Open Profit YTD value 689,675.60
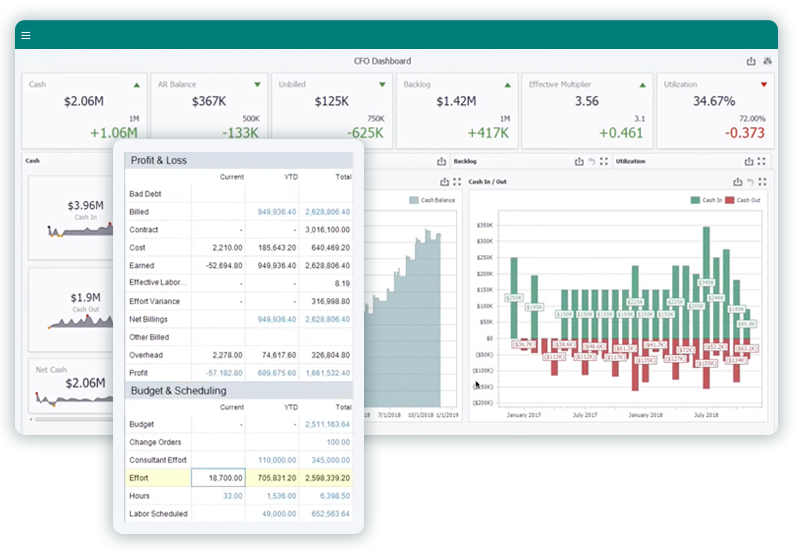 [277, 373]
